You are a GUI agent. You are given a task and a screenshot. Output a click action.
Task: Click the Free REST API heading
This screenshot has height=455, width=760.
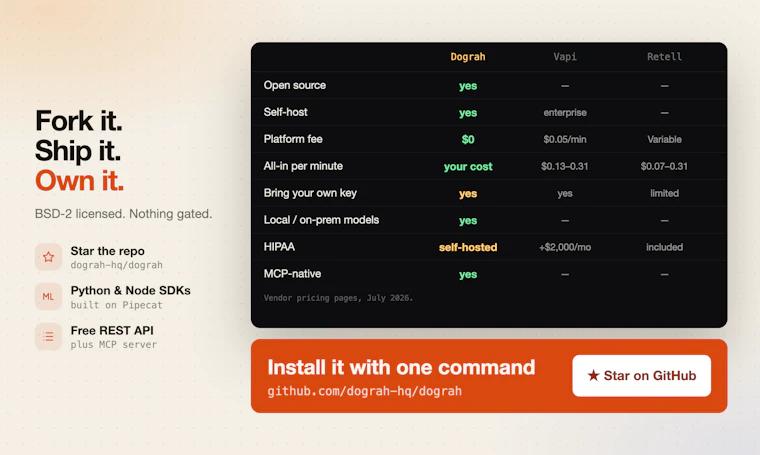[112, 330]
